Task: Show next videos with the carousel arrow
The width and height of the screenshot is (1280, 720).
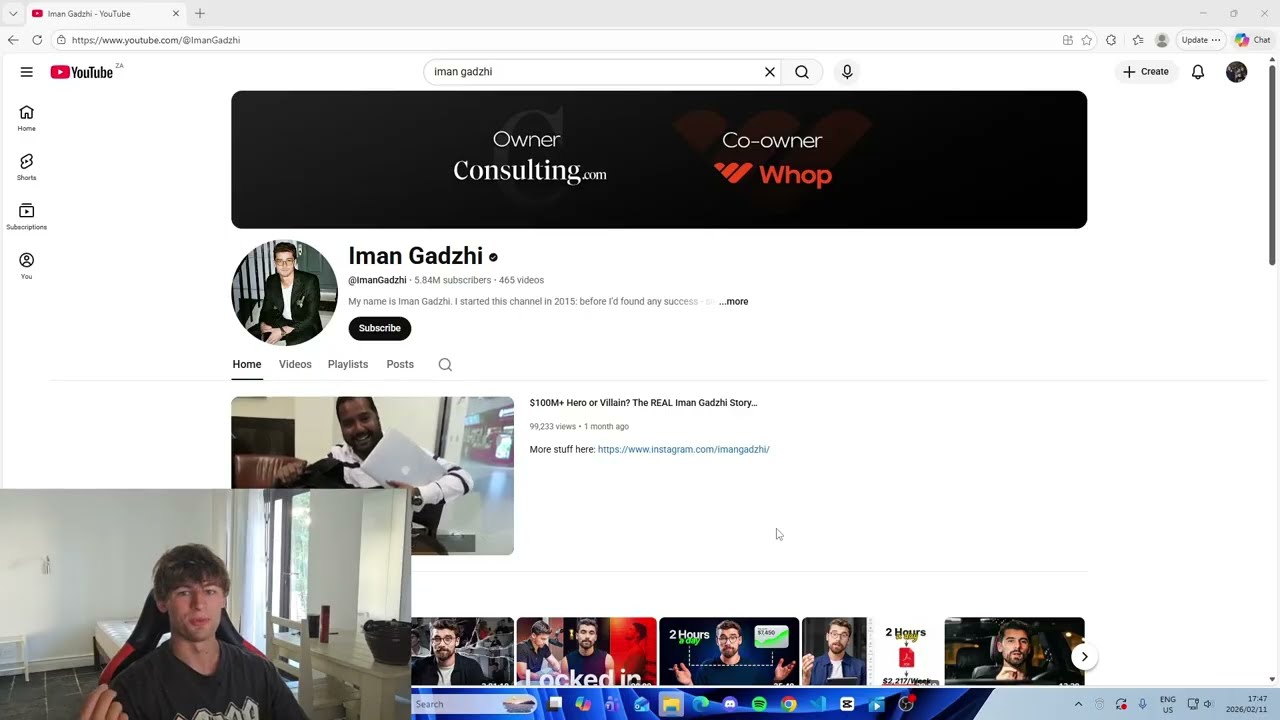Action: pos(1084,657)
